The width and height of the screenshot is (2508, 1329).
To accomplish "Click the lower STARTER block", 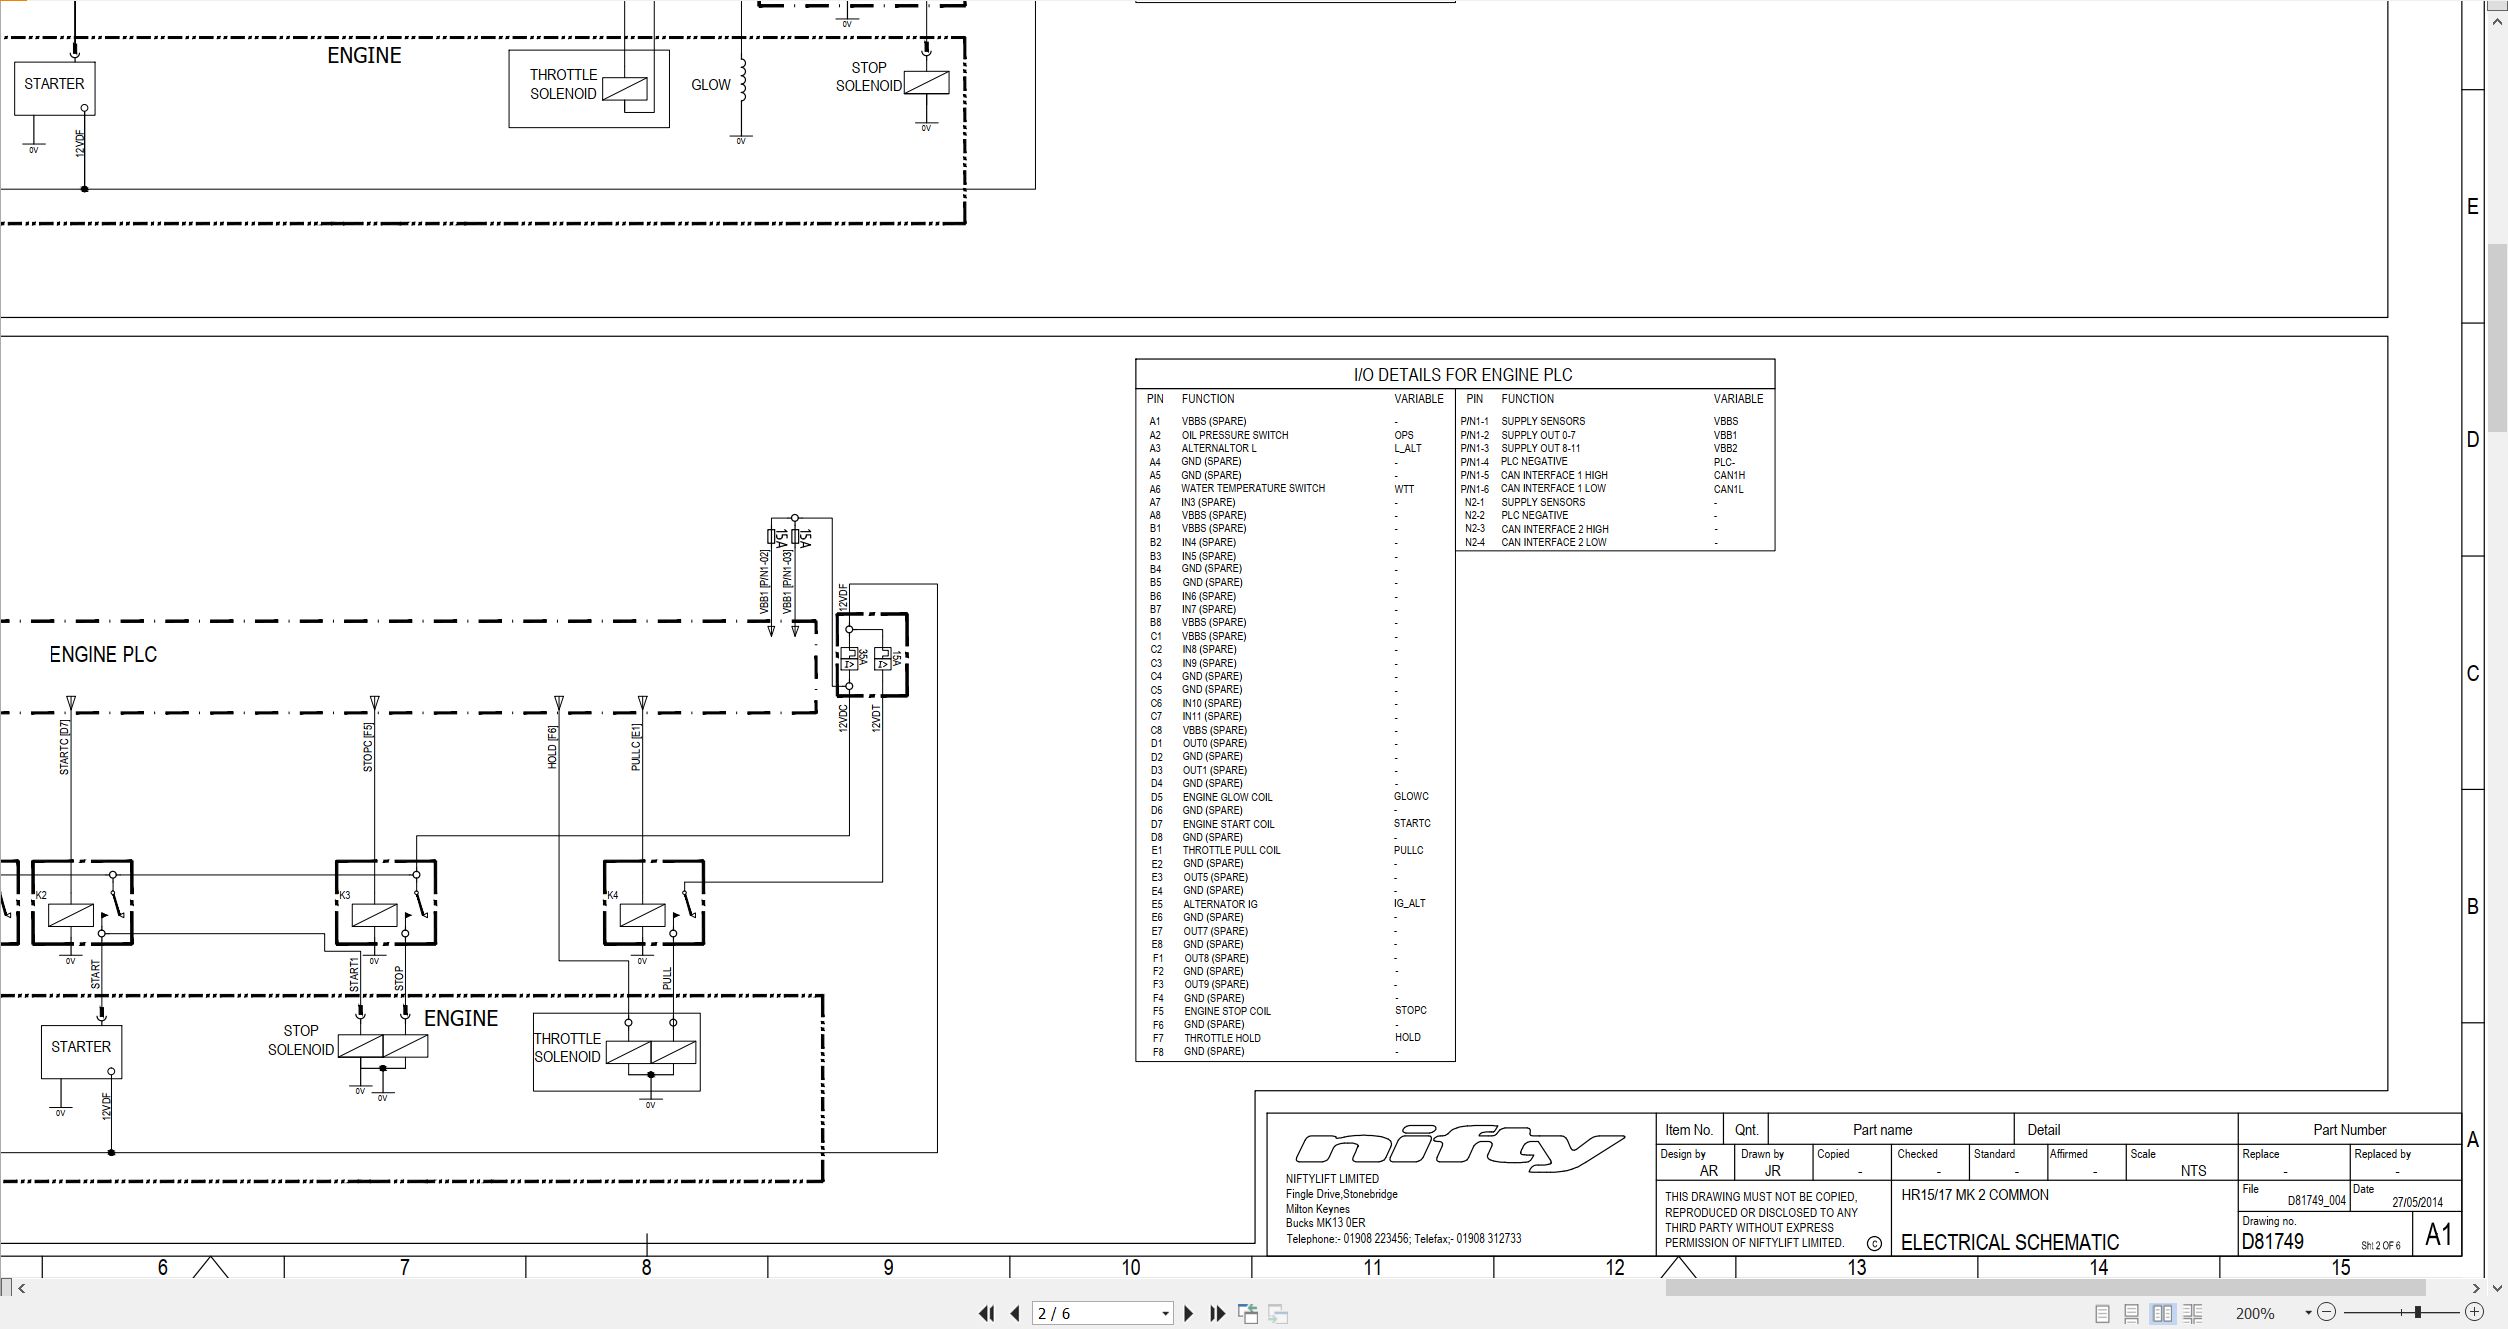I will 81,1052.
